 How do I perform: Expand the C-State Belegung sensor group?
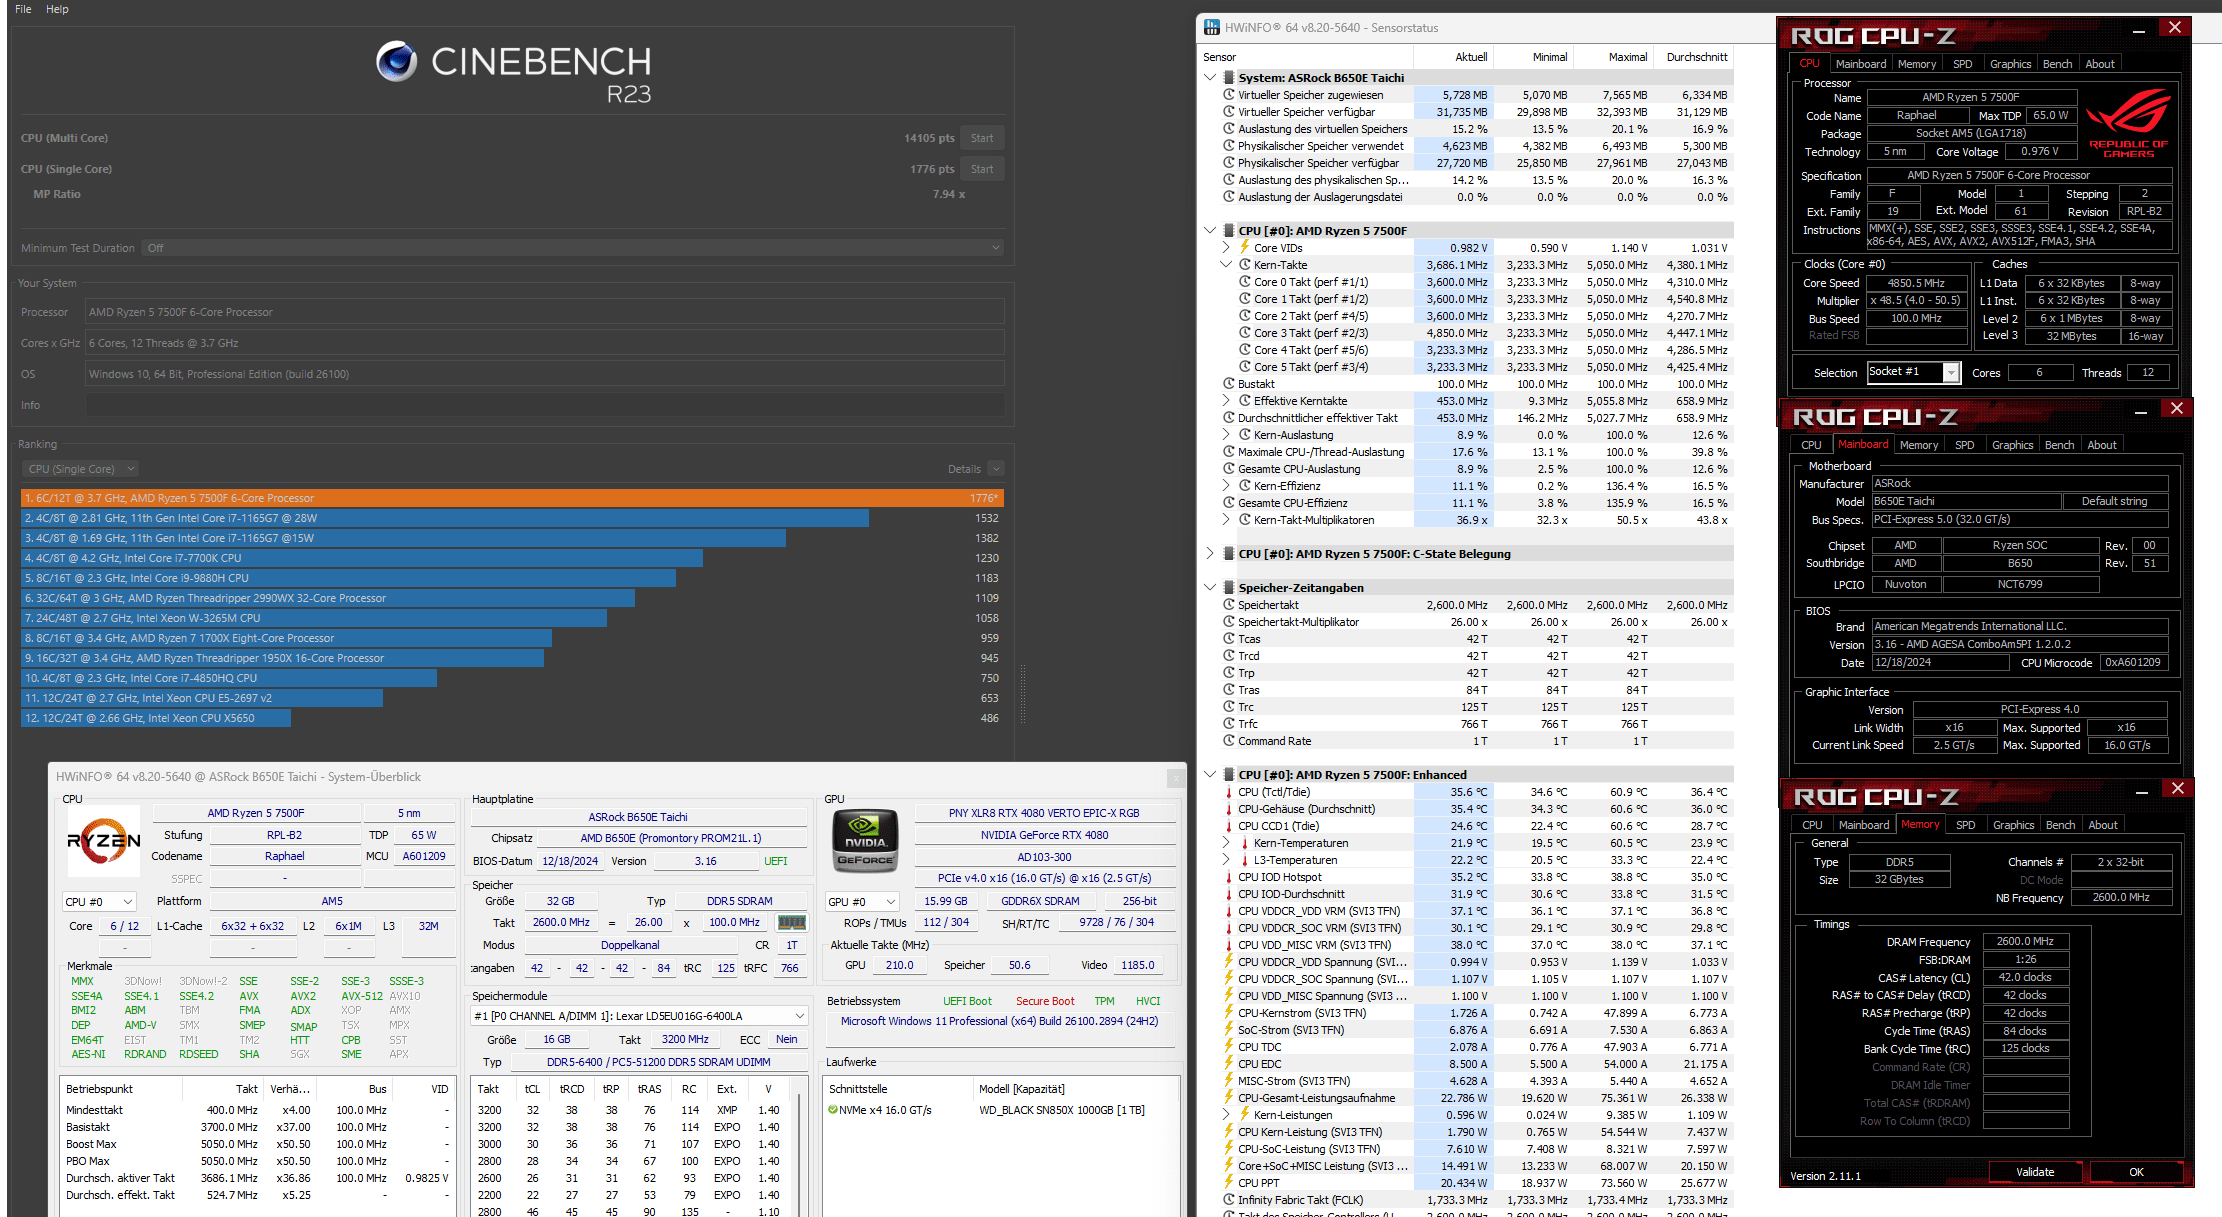click(1210, 553)
